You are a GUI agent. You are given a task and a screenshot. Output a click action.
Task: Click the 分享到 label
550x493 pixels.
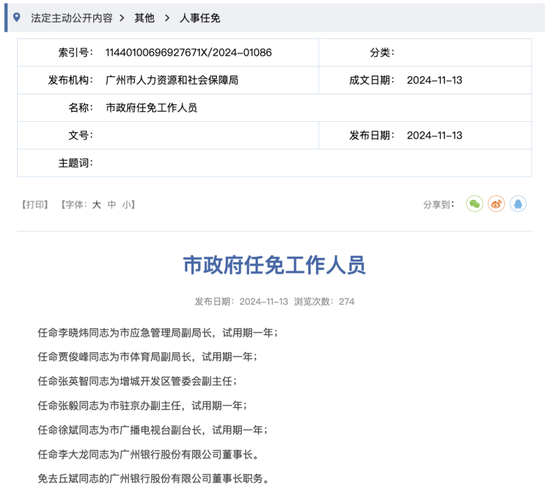click(438, 205)
